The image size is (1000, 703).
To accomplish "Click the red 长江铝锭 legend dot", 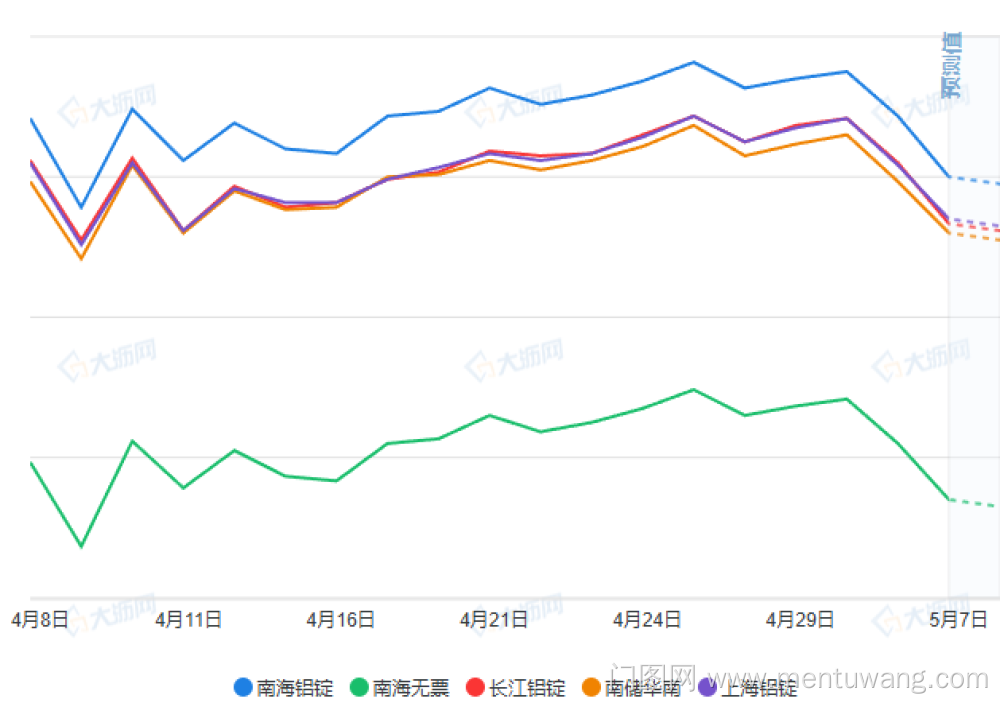I will 475,687.
